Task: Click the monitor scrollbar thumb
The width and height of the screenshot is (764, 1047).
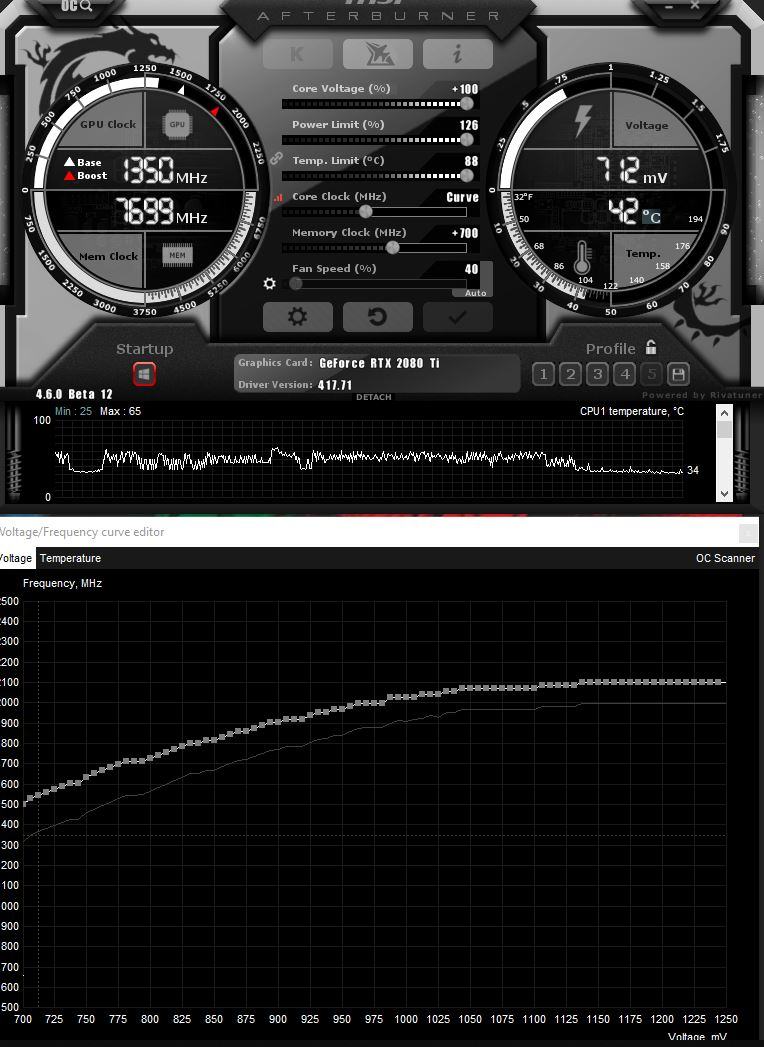Action: tap(725, 429)
